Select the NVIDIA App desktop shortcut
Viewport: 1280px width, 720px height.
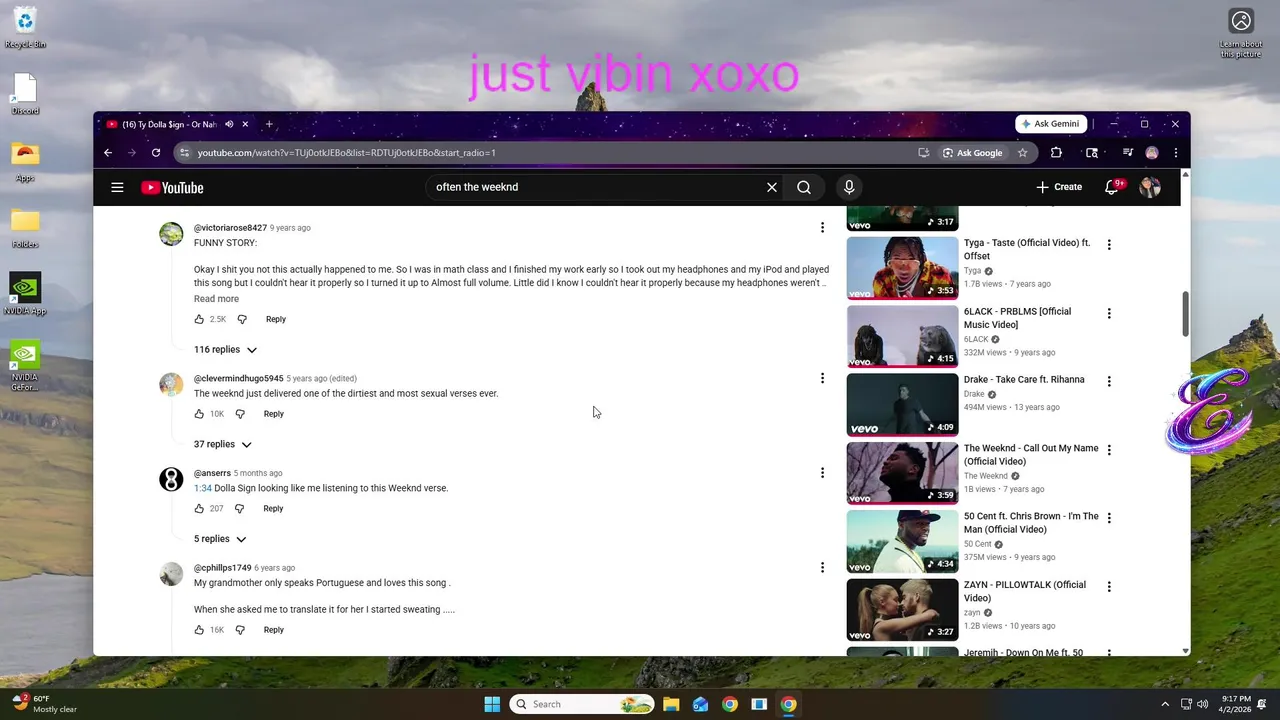tap(25, 294)
